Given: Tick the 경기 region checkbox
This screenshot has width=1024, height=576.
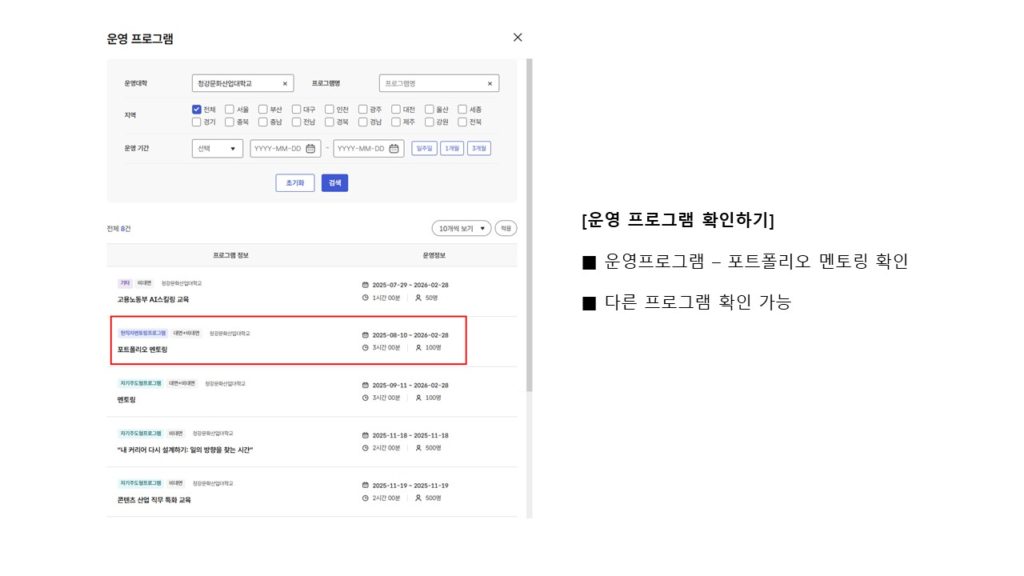Looking at the screenshot, I should click(x=197, y=122).
